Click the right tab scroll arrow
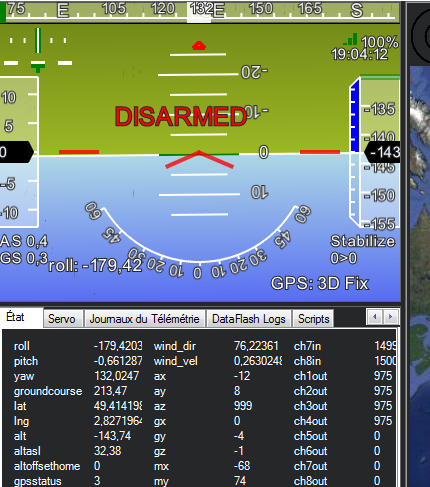The image size is (430, 487). [391, 316]
